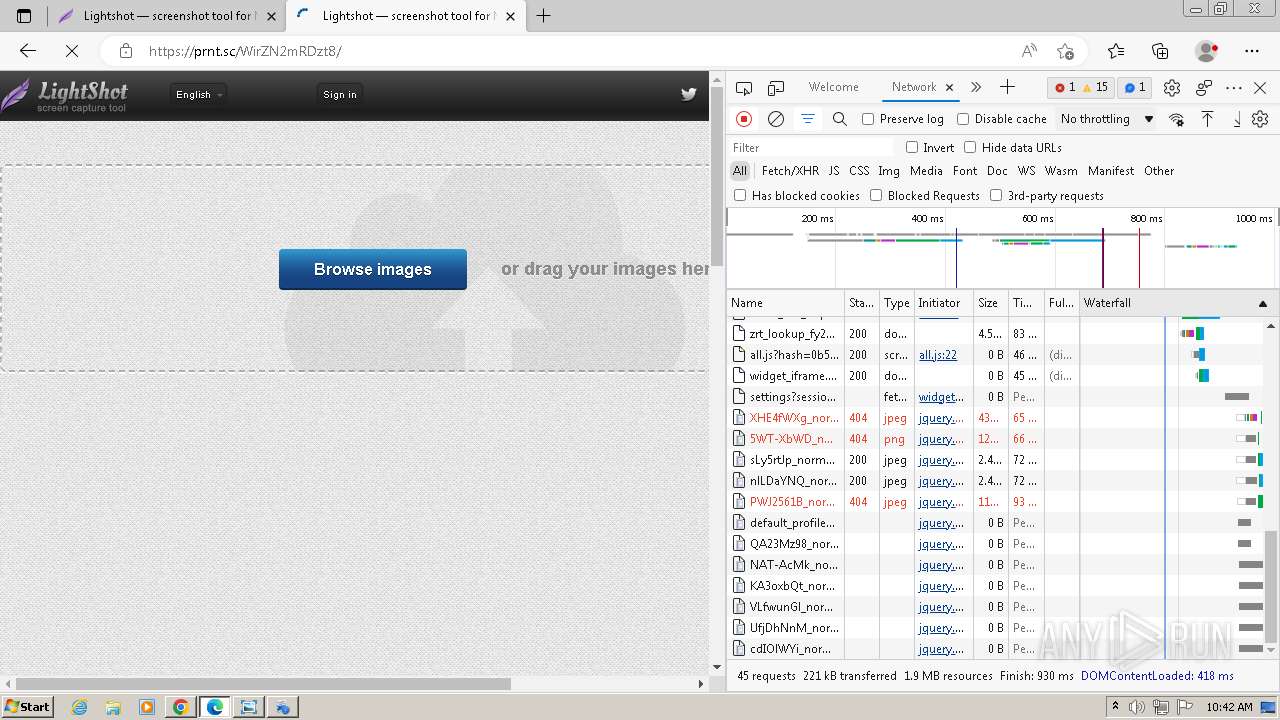Open the all.js:22 initiator link

938,355
